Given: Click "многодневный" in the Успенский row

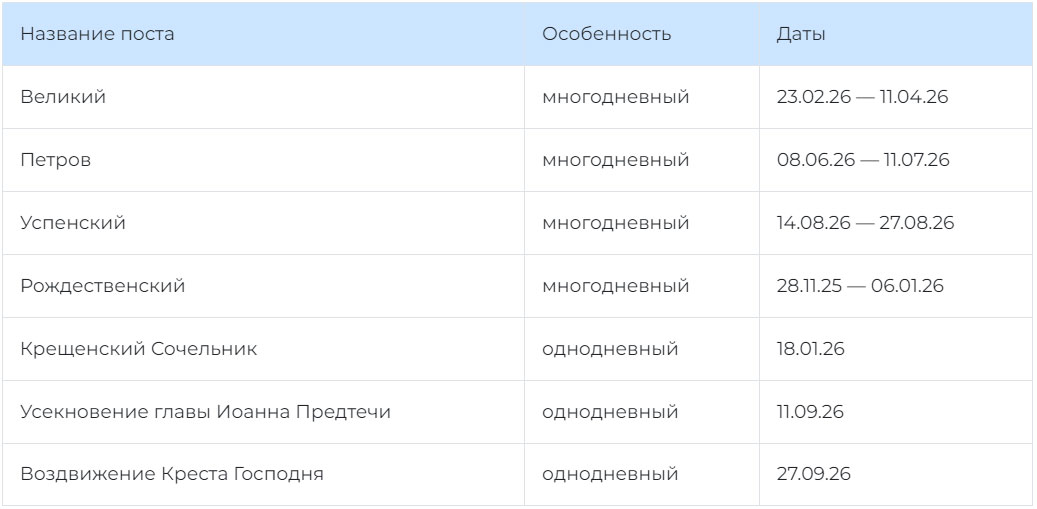Looking at the screenshot, I should click(x=615, y=223).
